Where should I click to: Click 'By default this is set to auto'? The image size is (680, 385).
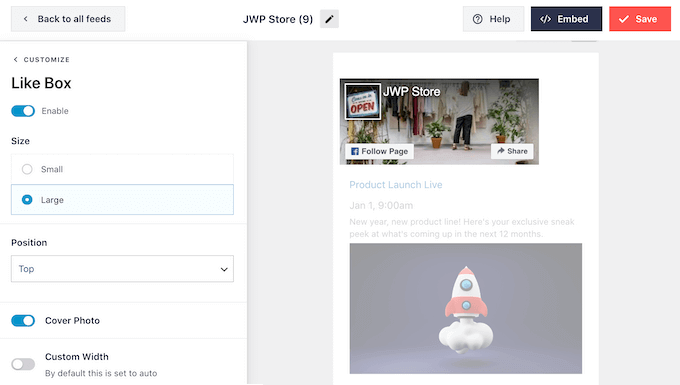[x=101, y=373]
